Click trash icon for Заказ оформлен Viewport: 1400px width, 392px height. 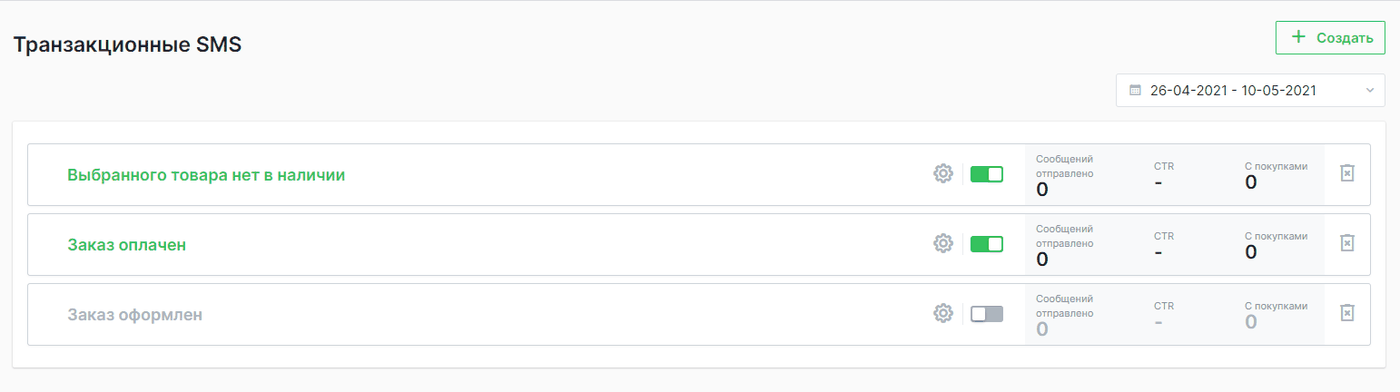pyautogui.click(x=1347, y=313)
